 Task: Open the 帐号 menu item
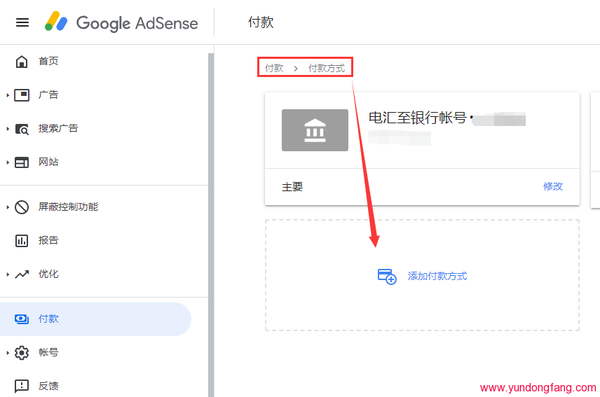tap(48, 353)
